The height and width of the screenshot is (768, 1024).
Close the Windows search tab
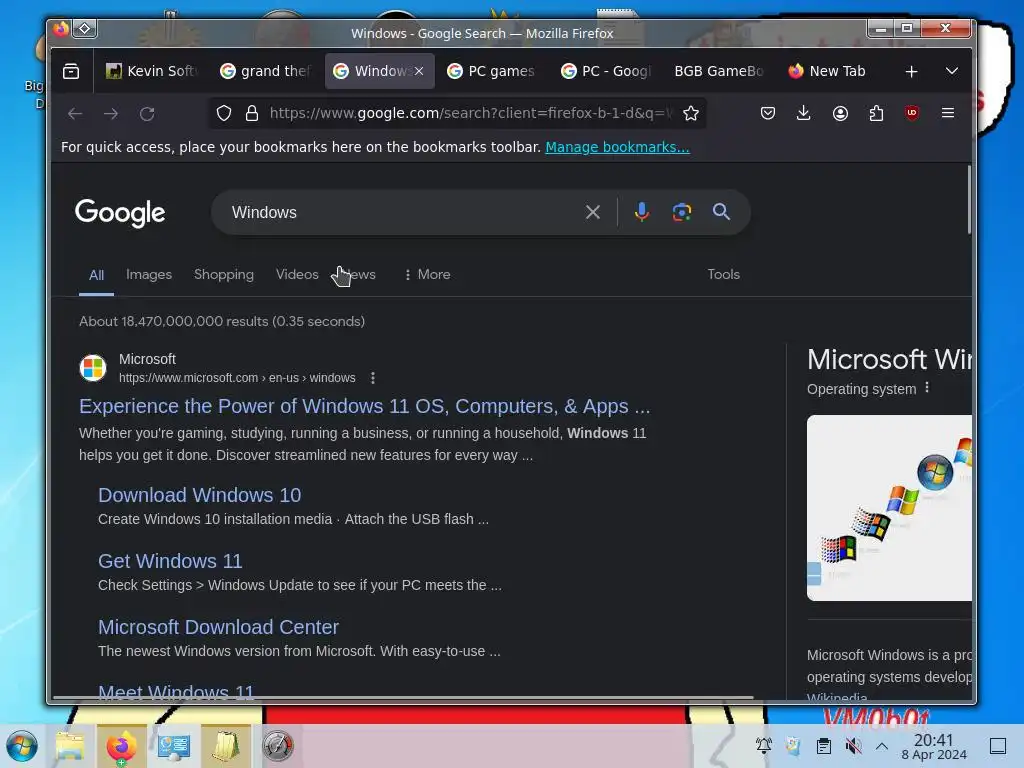tap(419, 71)
